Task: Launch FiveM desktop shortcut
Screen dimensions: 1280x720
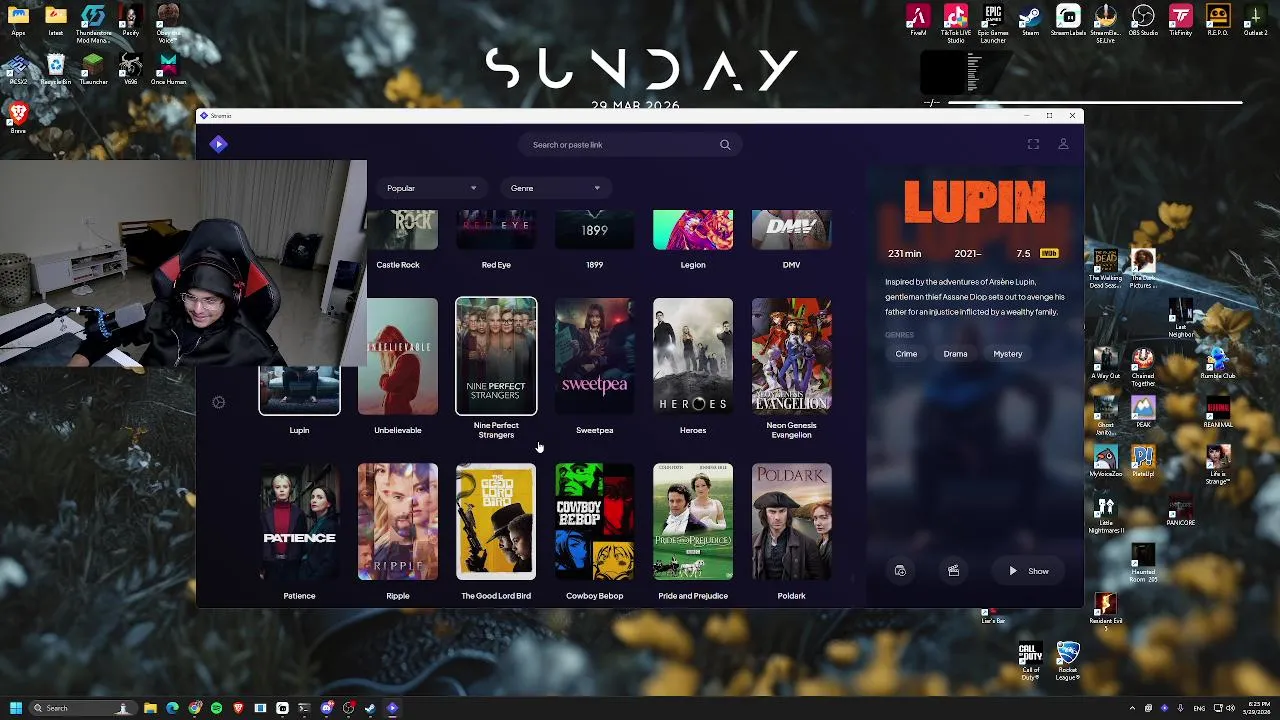Action: [x=918, y=20]
